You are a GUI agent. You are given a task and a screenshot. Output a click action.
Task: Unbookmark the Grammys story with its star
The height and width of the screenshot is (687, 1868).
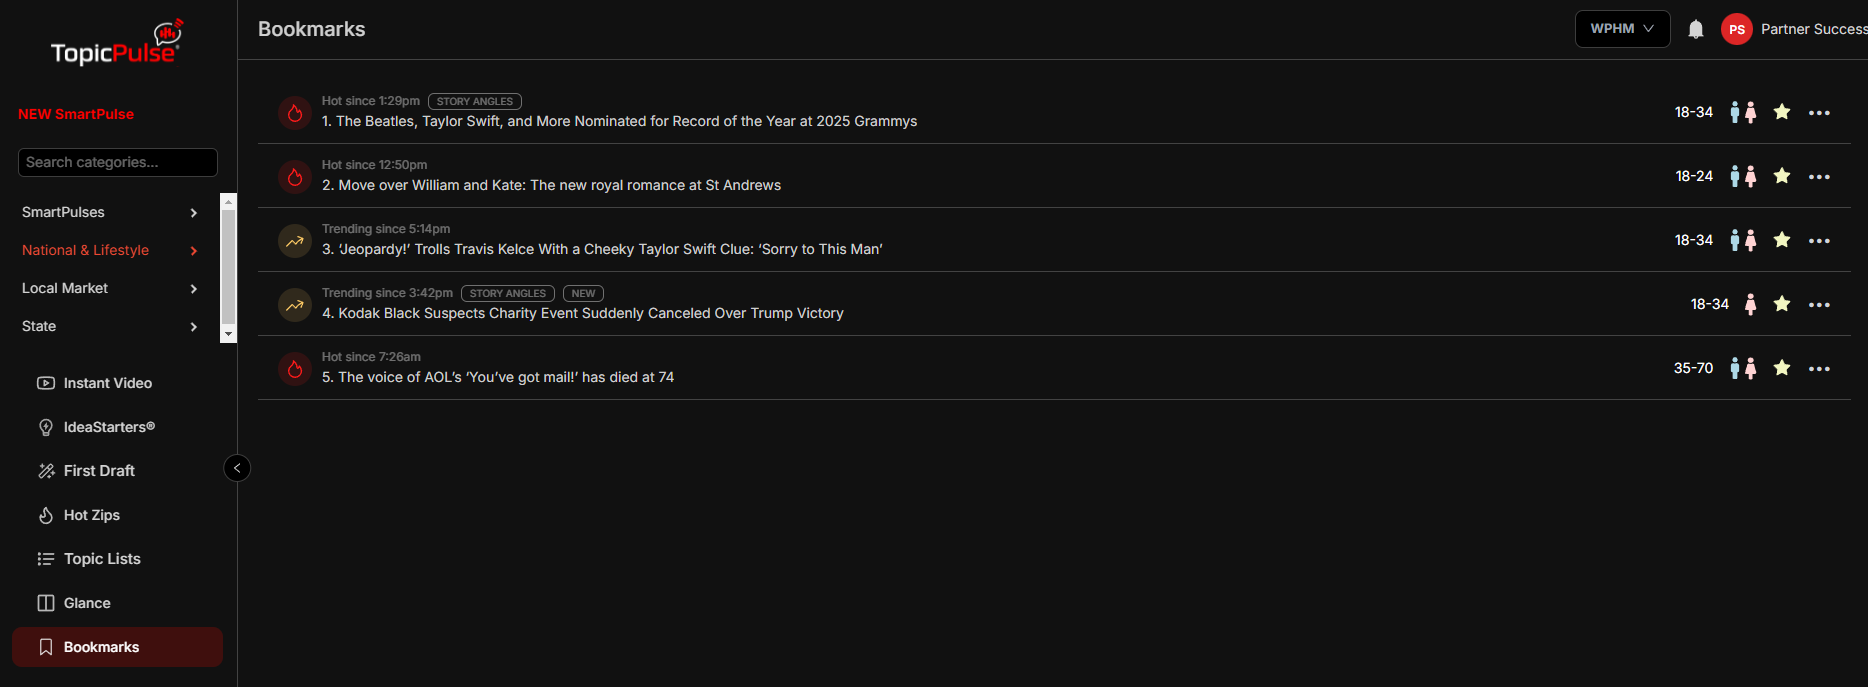1782,112
